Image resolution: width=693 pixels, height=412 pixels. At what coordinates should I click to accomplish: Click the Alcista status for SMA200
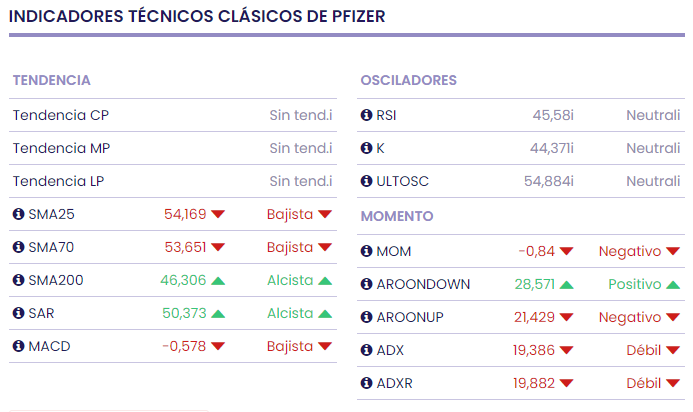coord(290,280)
